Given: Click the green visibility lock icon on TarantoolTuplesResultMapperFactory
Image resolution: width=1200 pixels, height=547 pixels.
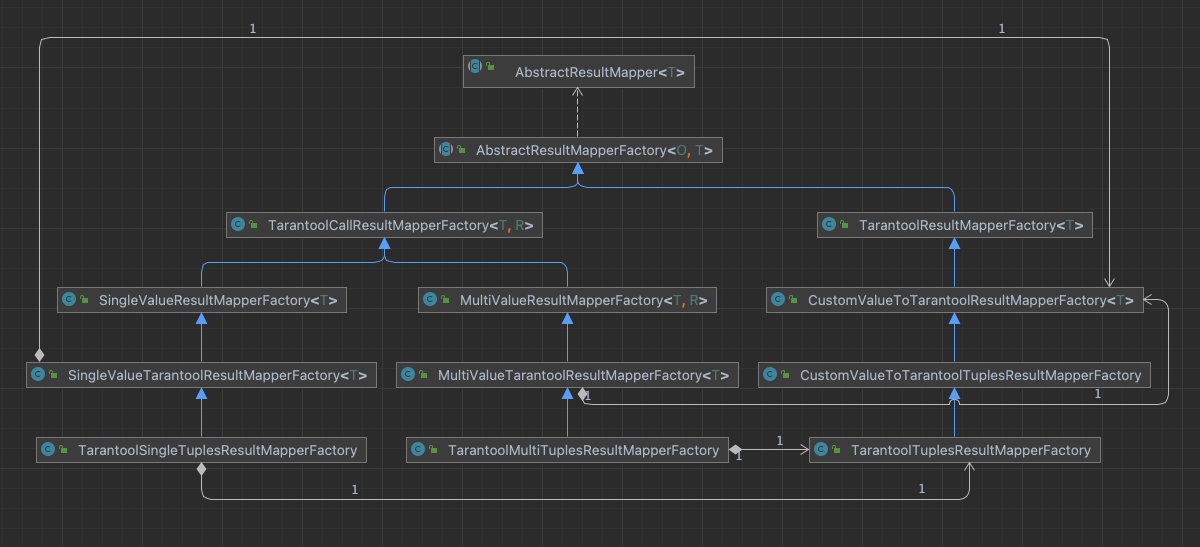Looking at the screenshot, I should 837,451.
